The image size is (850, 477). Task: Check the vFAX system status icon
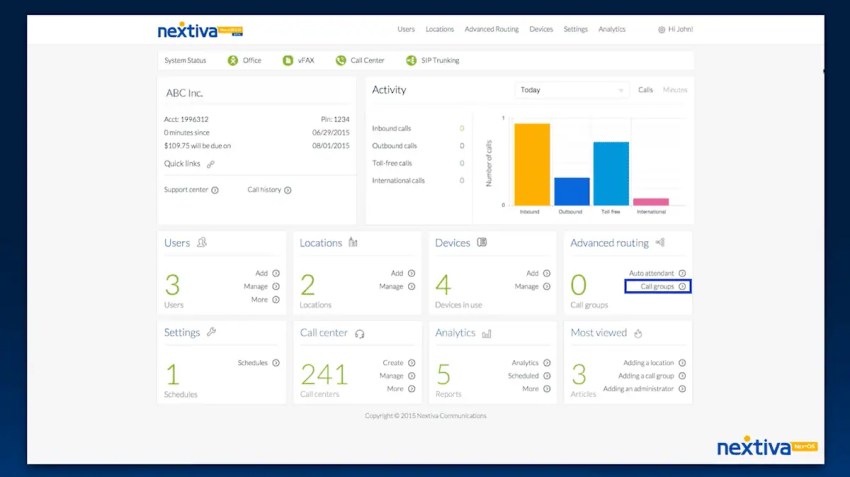coord(288,60)
